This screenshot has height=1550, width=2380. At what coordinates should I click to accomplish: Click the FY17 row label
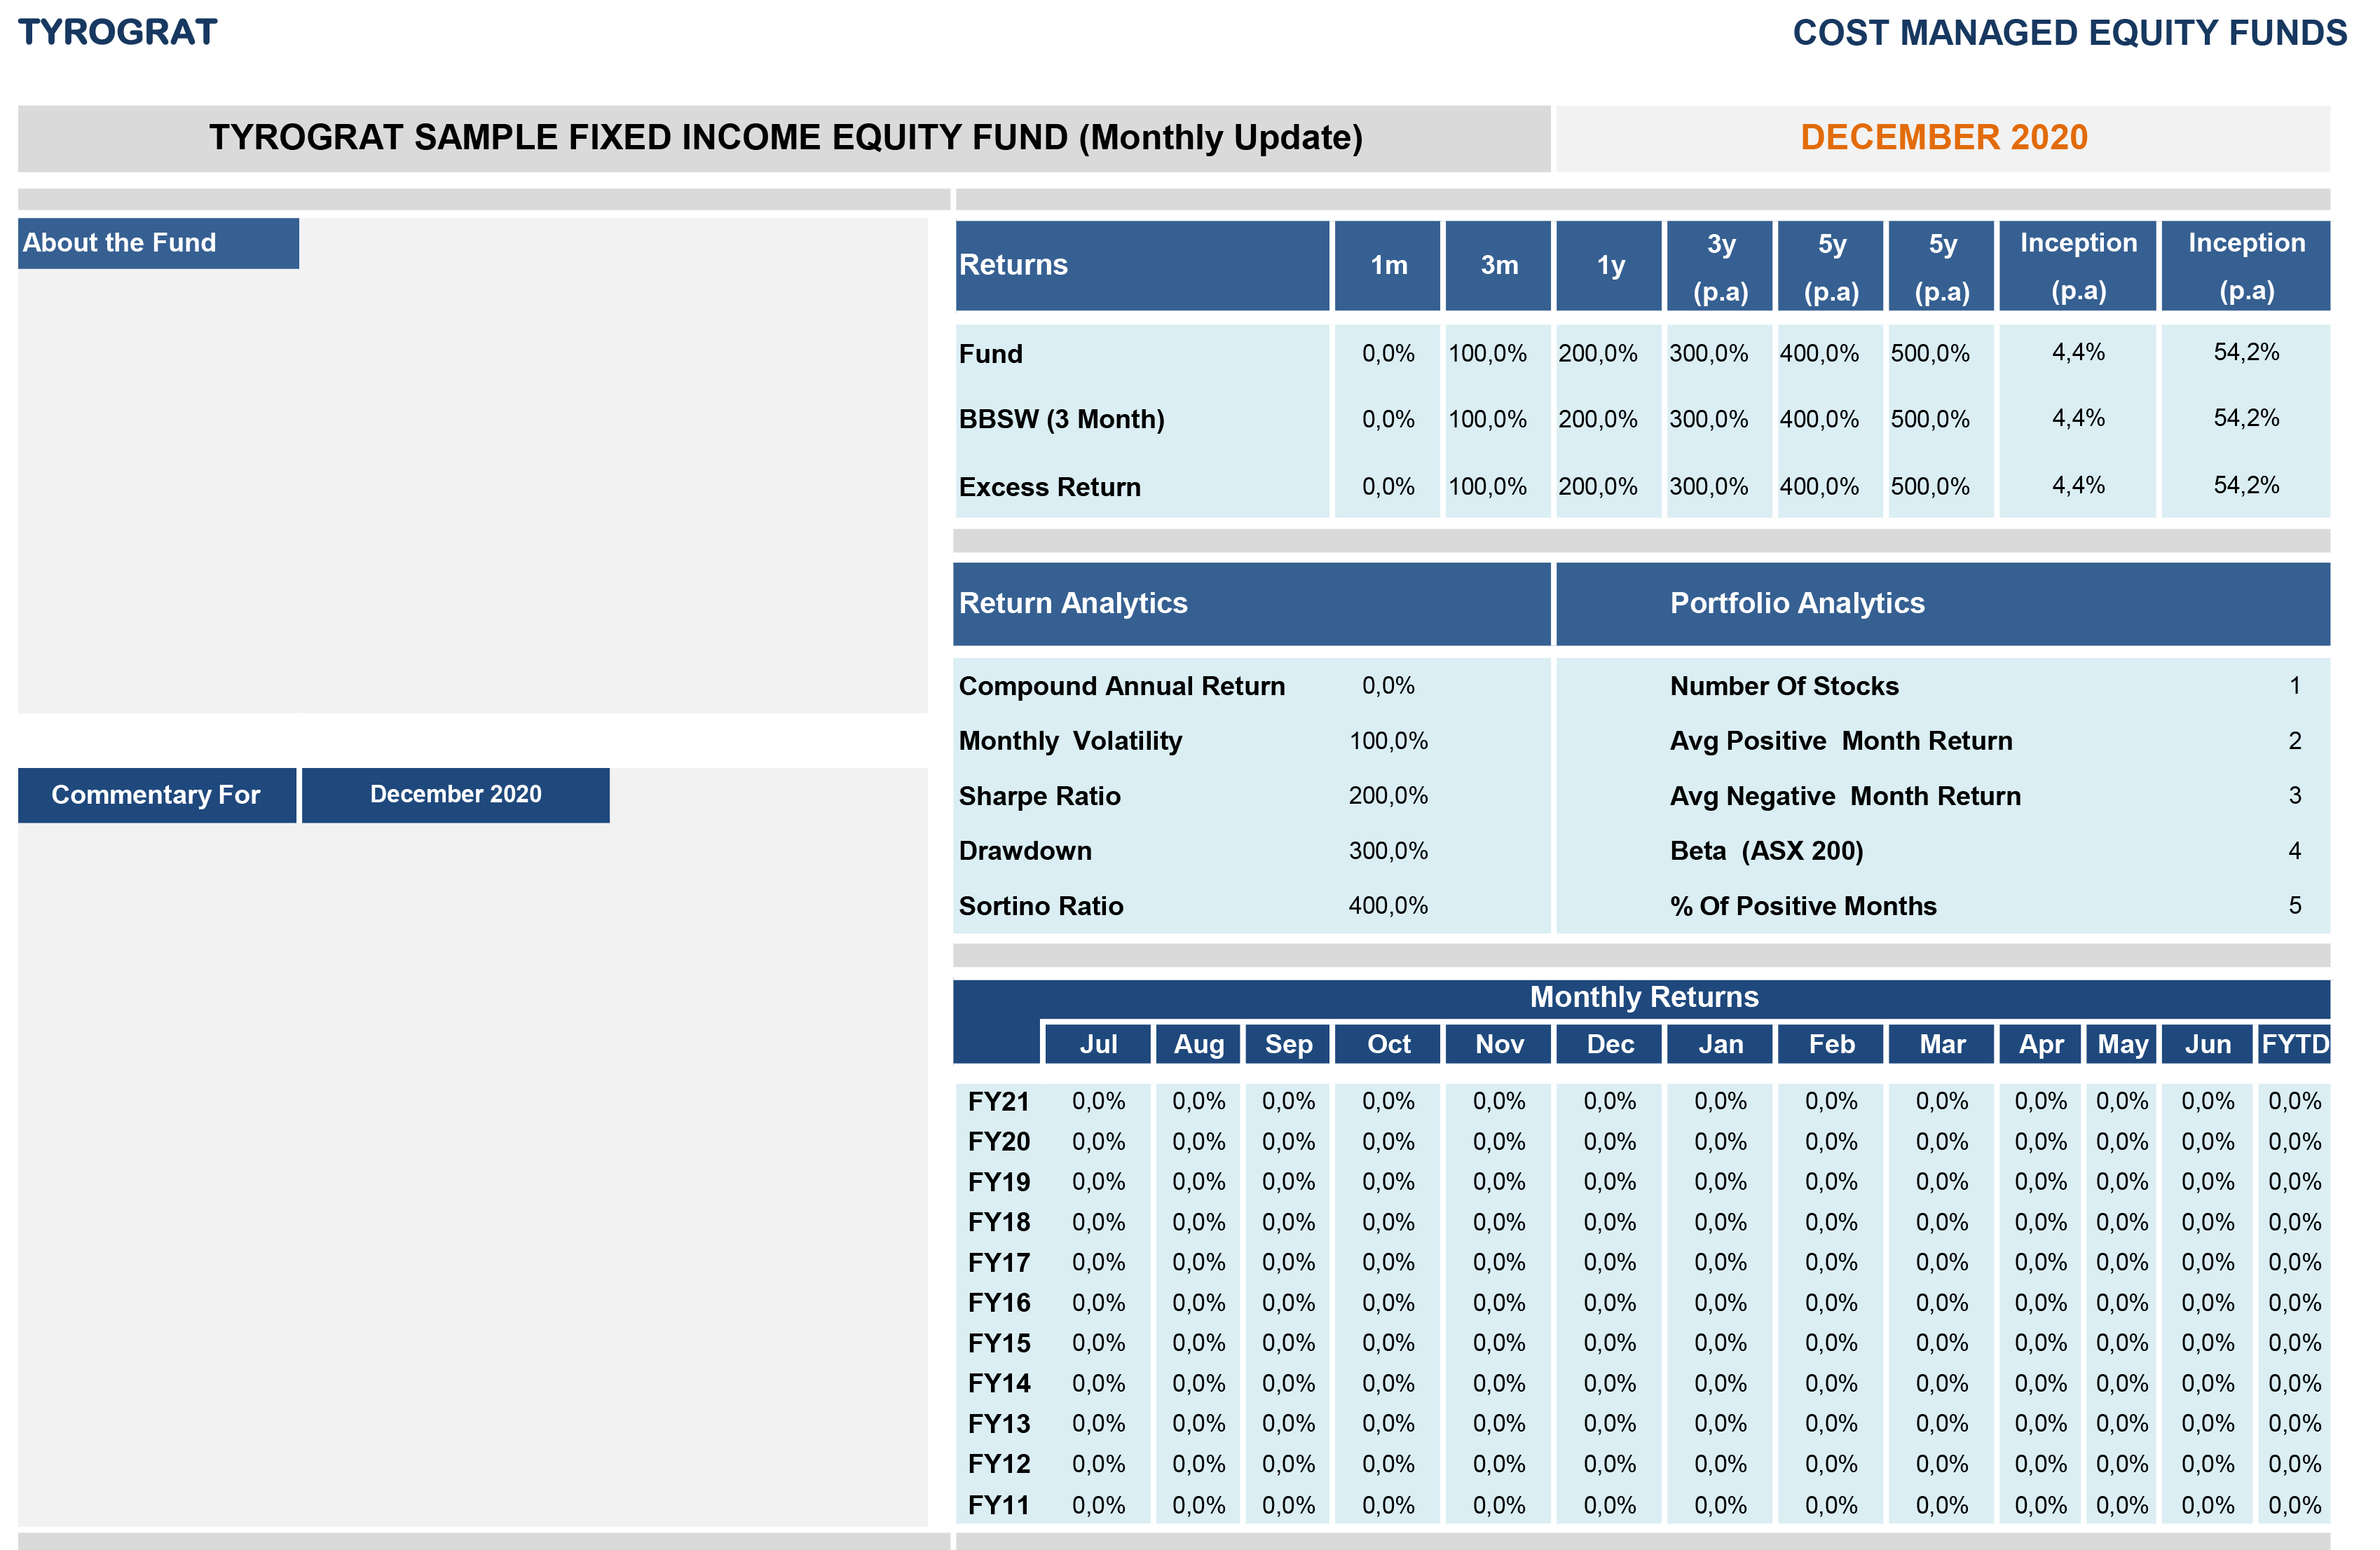pos(998,1263)
